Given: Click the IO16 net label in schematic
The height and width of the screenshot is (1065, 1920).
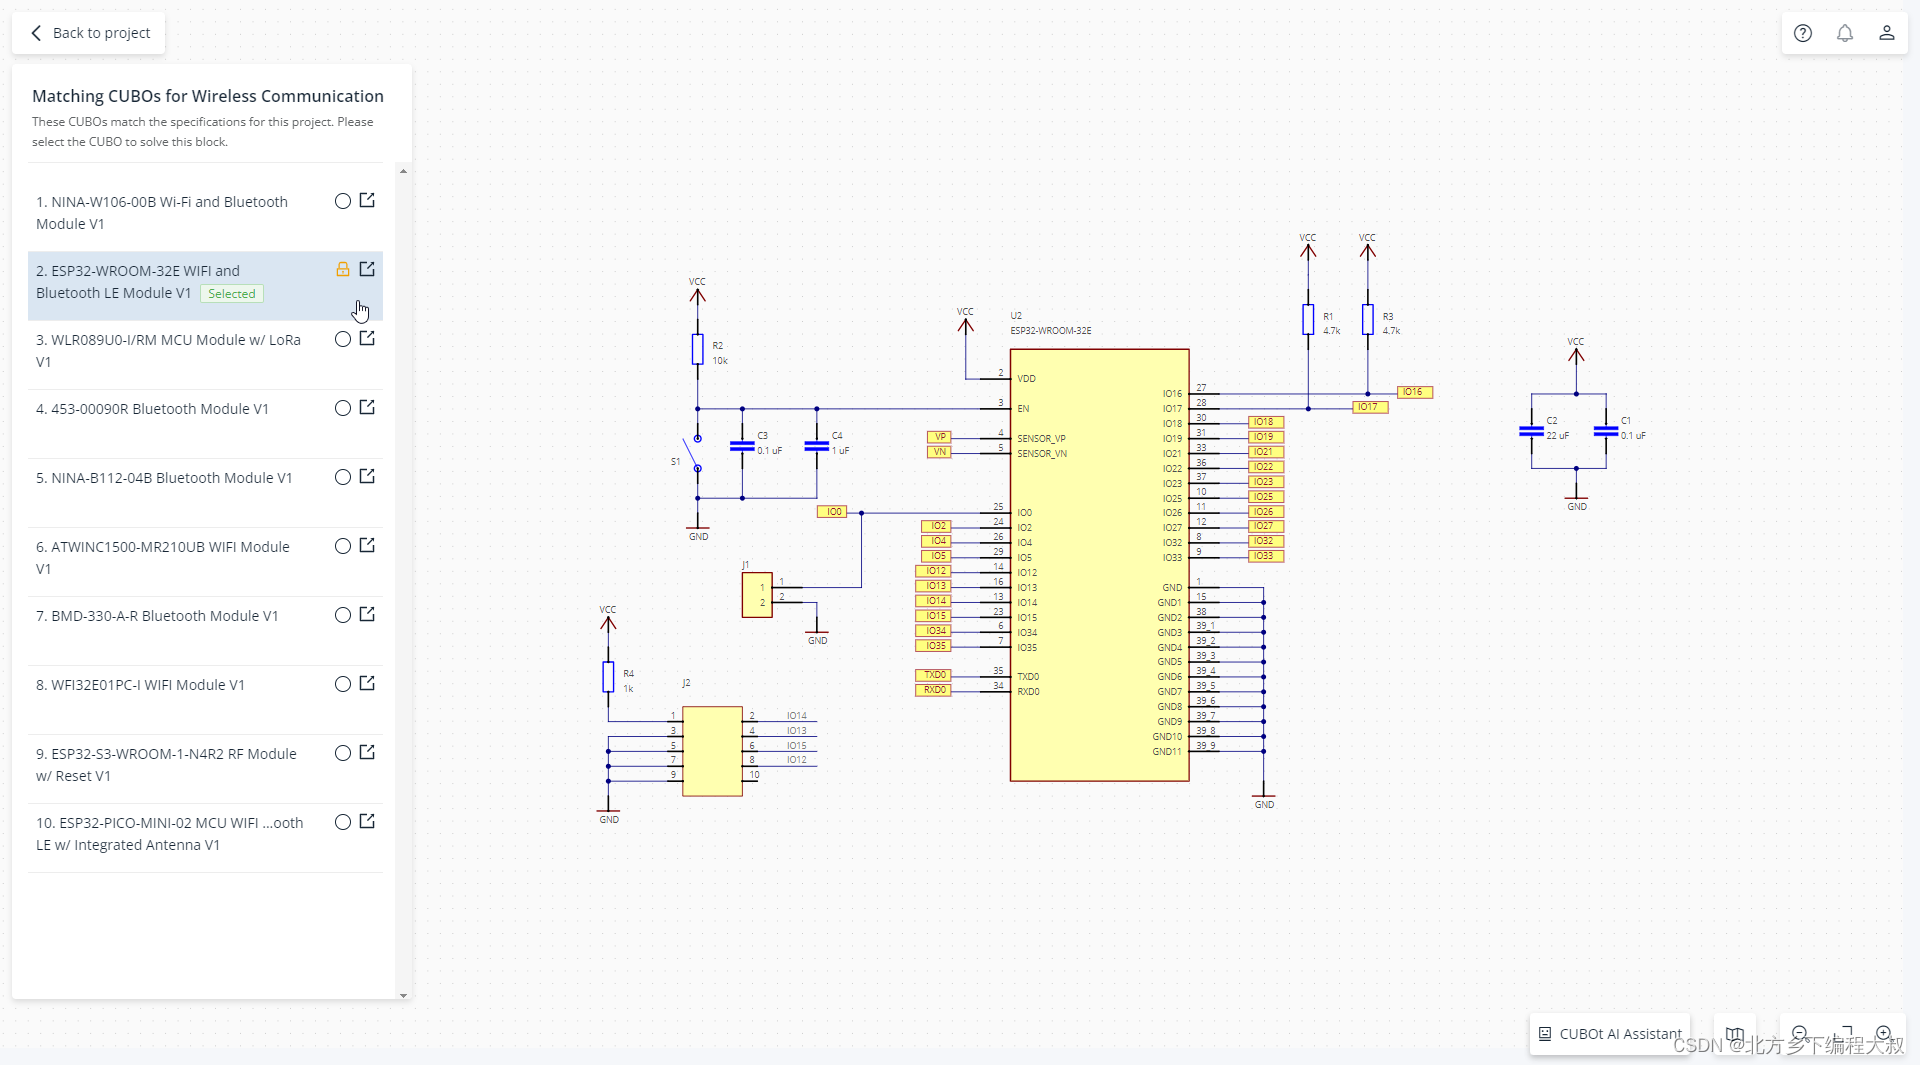Looking at the screenshot, I should click(x=1414, y=392).
